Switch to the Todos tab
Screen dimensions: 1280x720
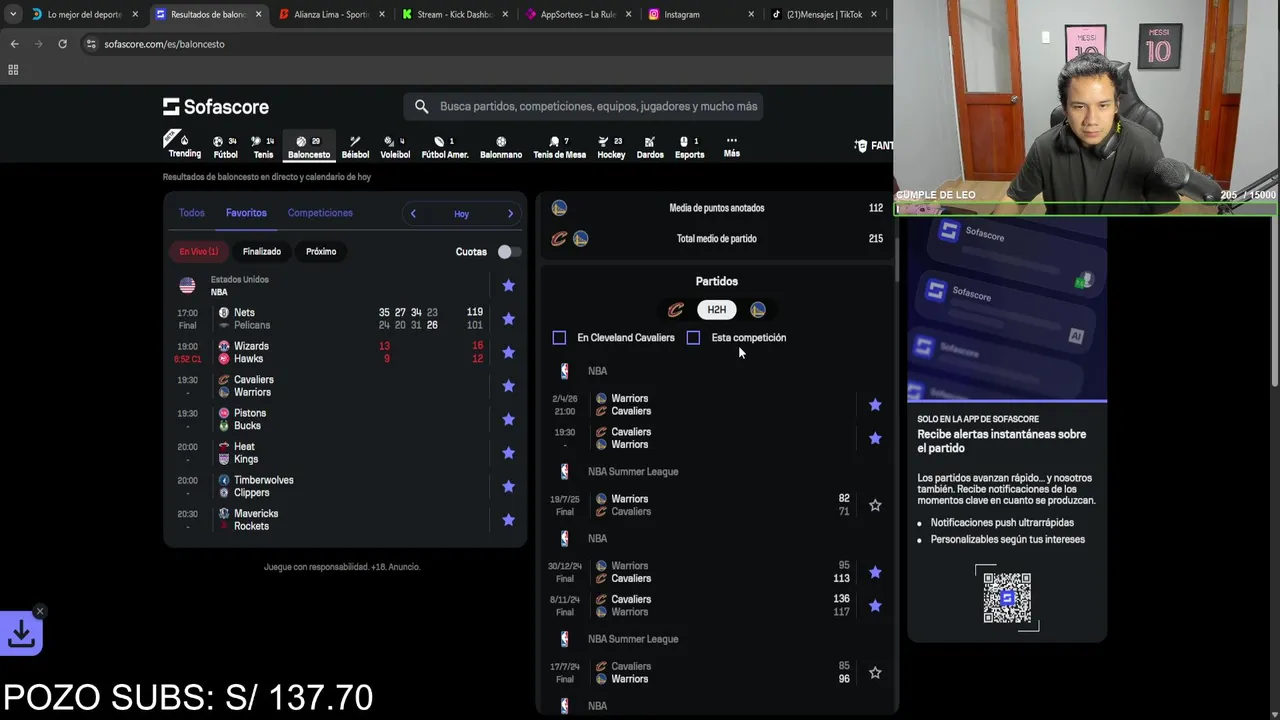tap(191, 213)
